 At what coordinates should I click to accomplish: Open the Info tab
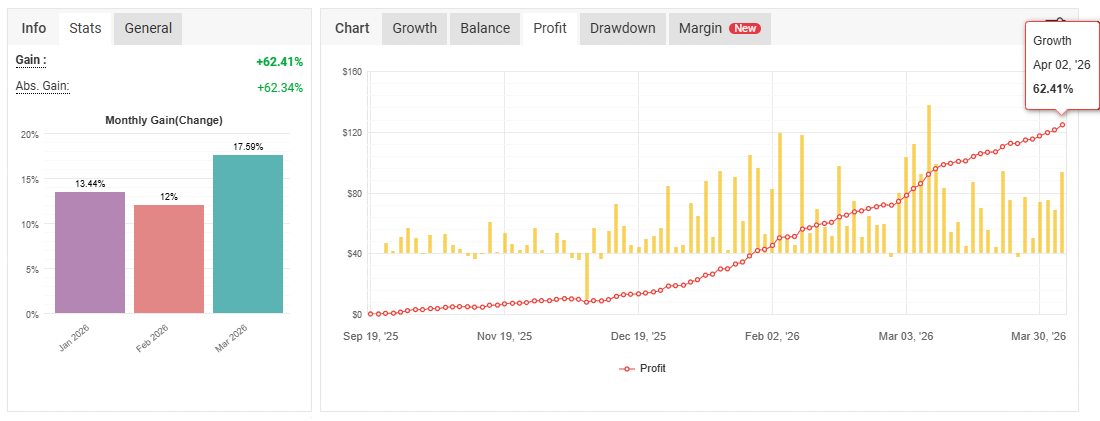tap(34, 28)
